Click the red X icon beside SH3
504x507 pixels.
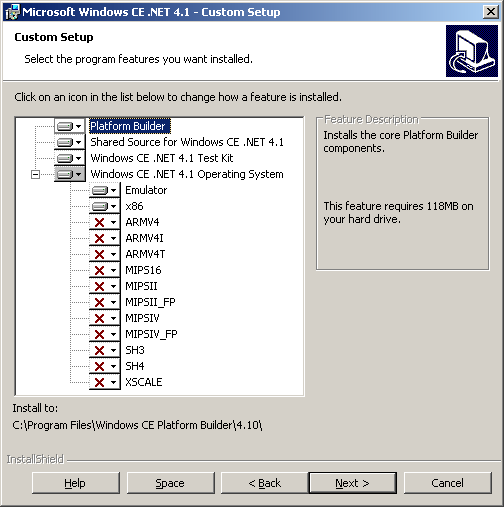99,350
